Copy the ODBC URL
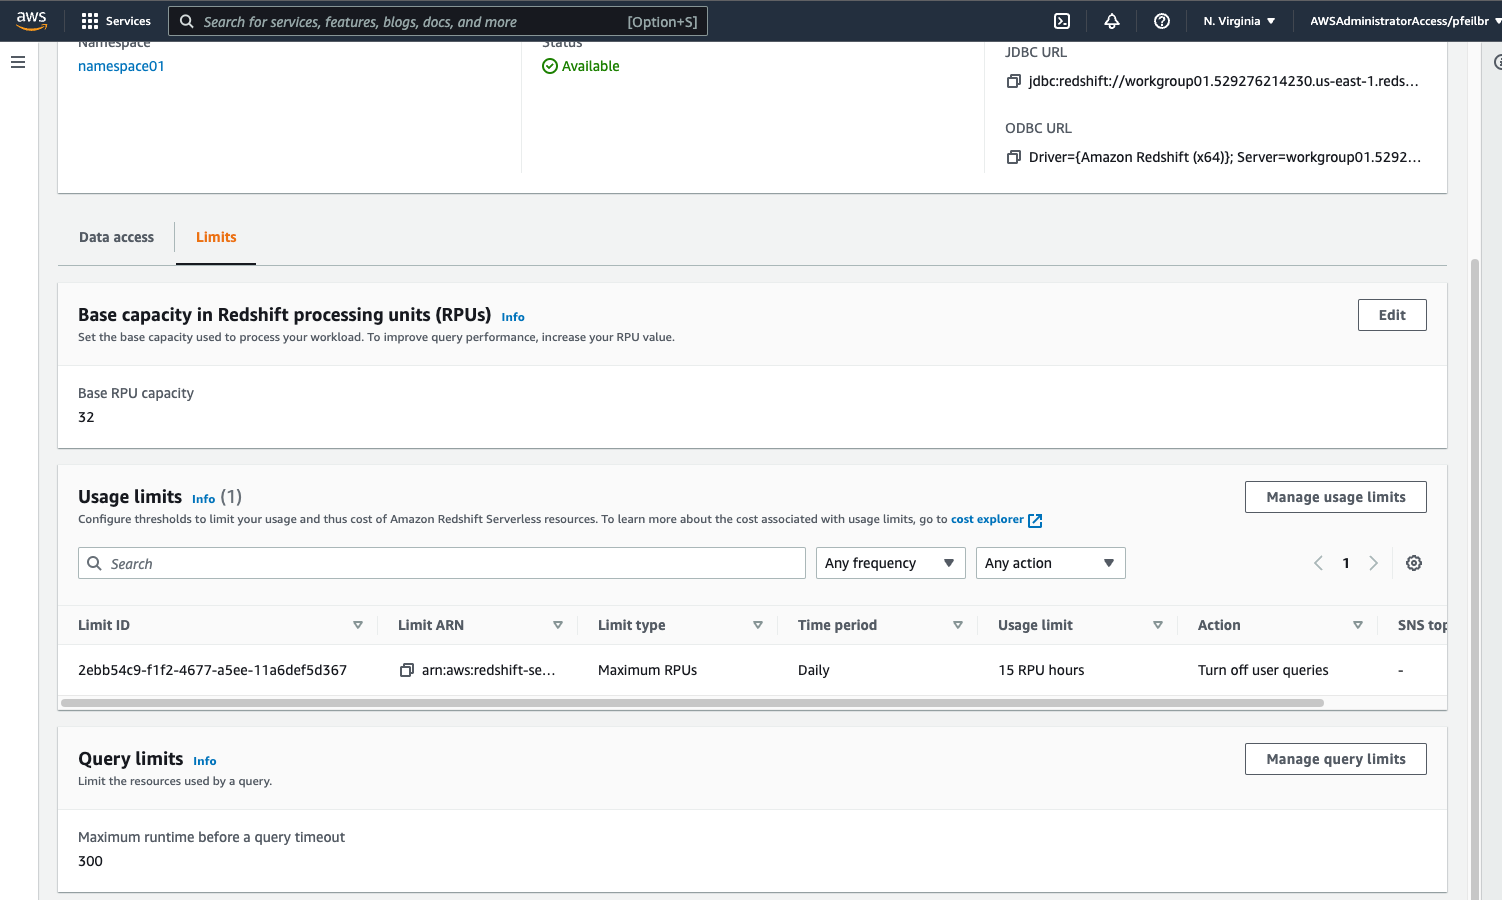 tap(1014, 157)
